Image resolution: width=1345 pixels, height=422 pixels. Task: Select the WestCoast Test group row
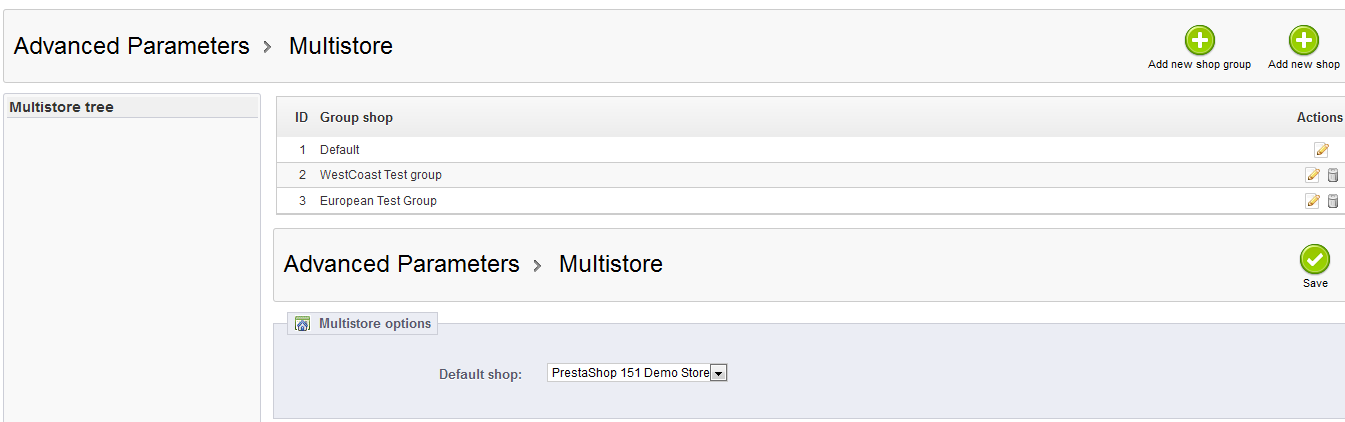(x=380, y=175)
